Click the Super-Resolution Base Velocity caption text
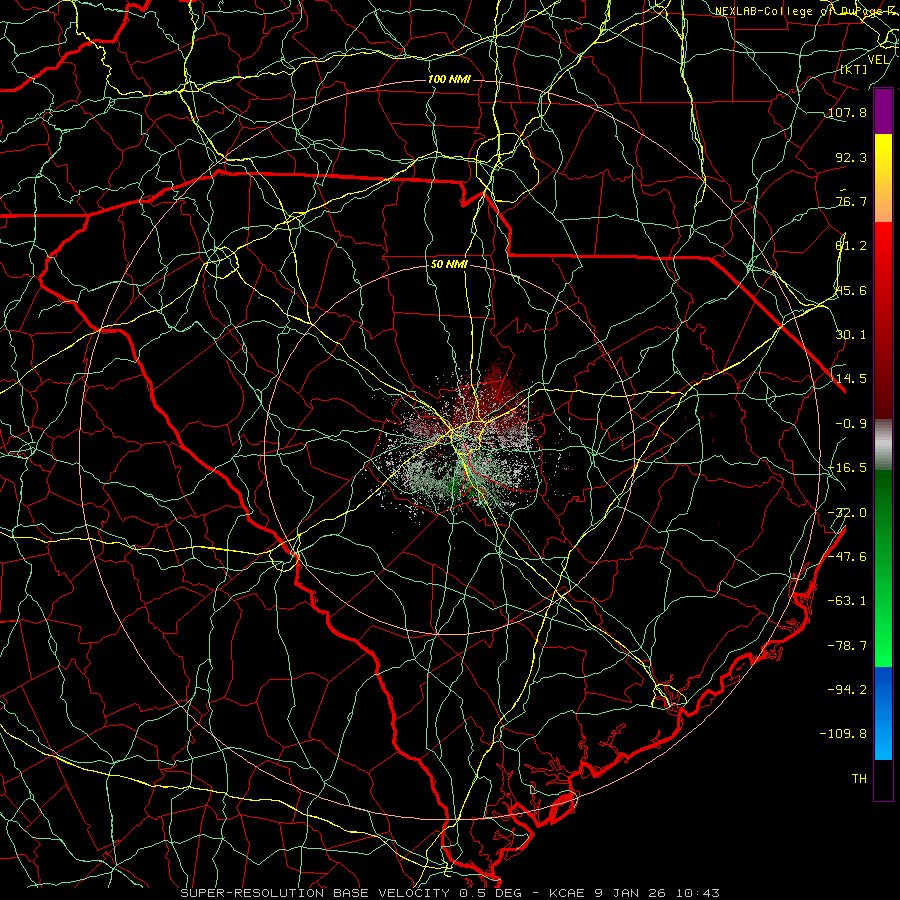The width and height of the screenshot is (900, 900). [x=450, y=893]
